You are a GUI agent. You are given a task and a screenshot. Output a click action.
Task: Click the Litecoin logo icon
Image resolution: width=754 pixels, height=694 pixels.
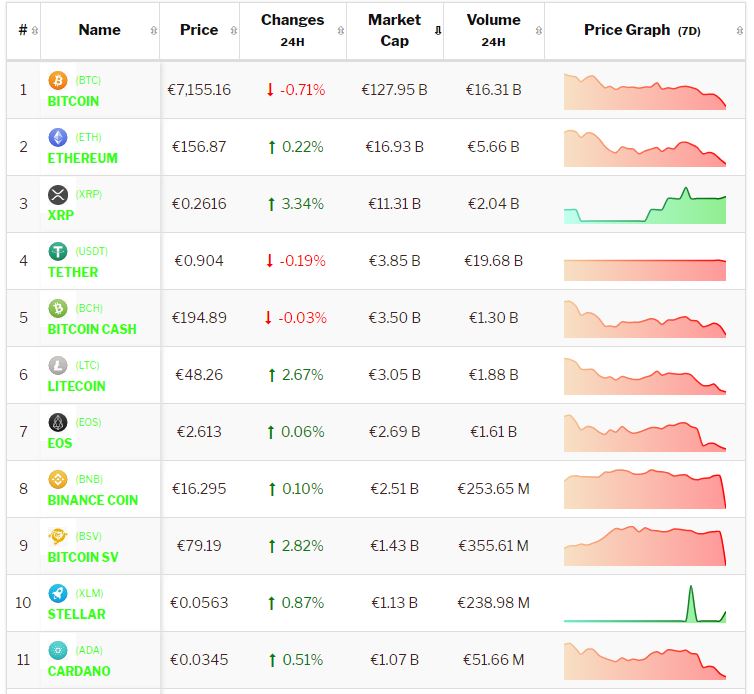(58, 365)
